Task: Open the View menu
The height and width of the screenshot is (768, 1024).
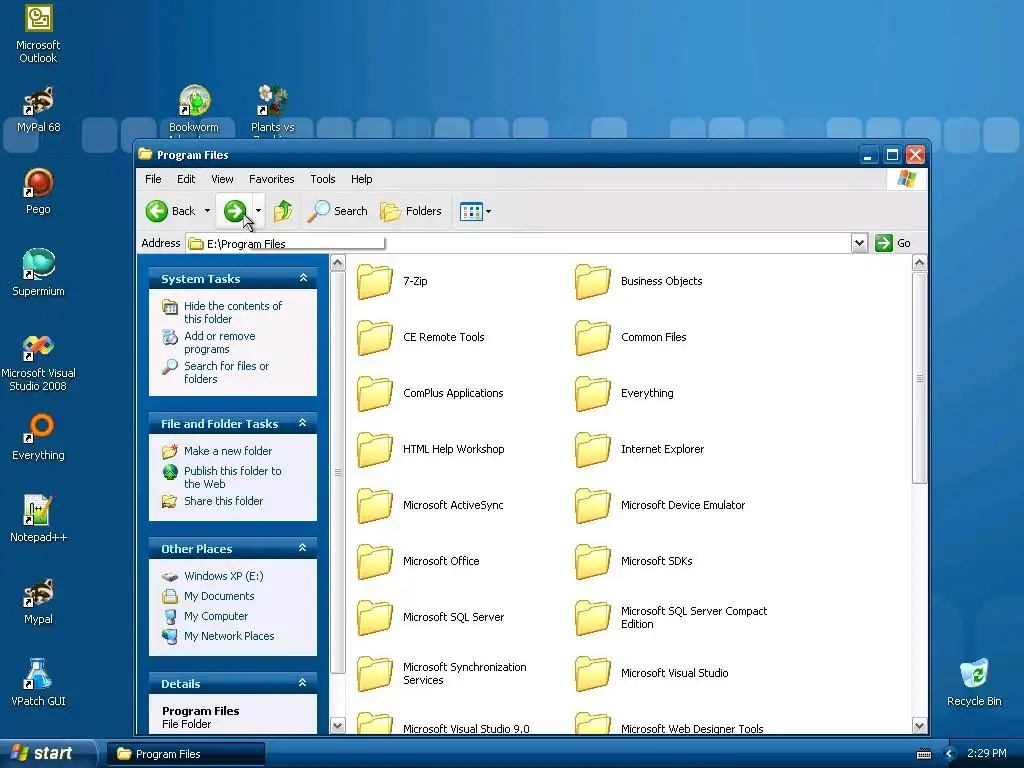Action: [222, 179]
